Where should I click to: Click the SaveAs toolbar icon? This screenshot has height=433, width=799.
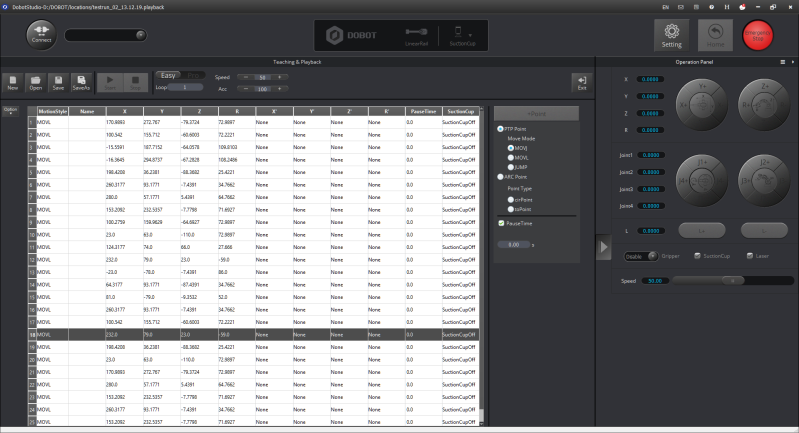81,82
